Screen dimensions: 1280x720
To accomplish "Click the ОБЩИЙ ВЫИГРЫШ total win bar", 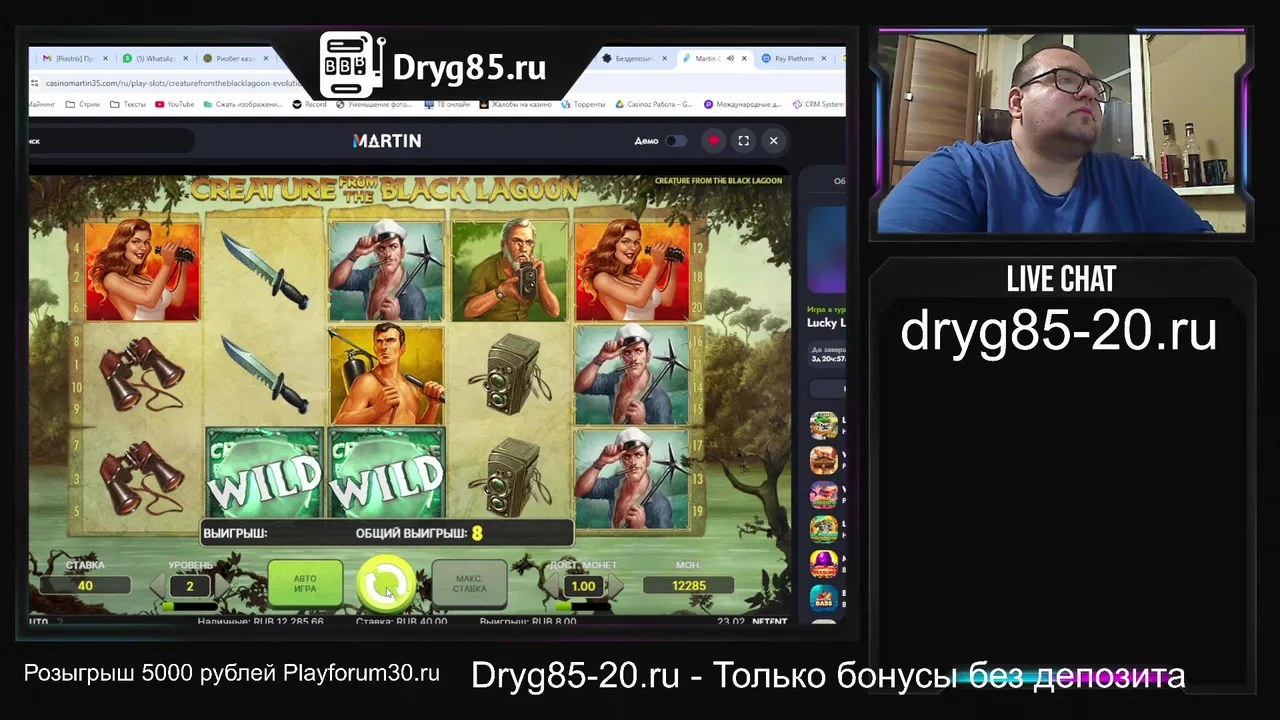I will (x=387, y=533).
